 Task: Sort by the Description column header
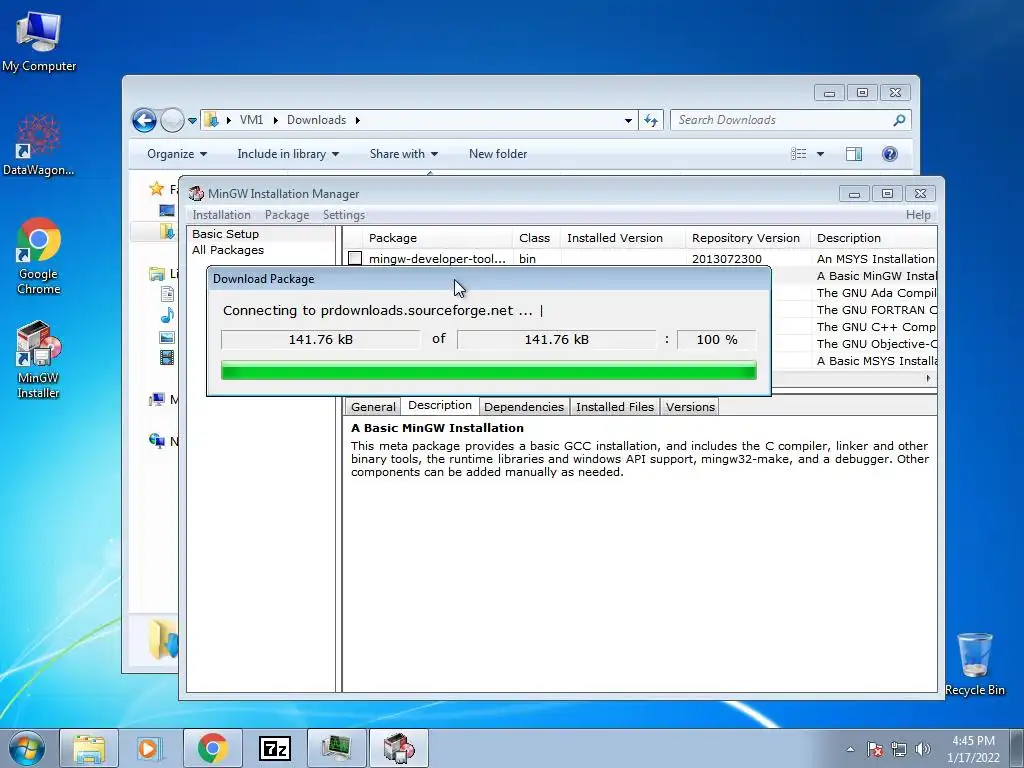[x=874, y=238]
